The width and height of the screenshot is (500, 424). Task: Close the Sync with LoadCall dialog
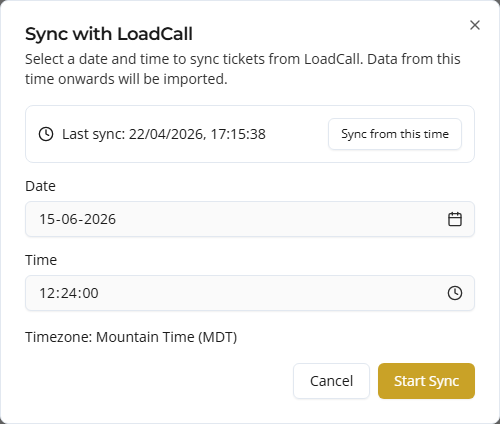click(475, 25)
